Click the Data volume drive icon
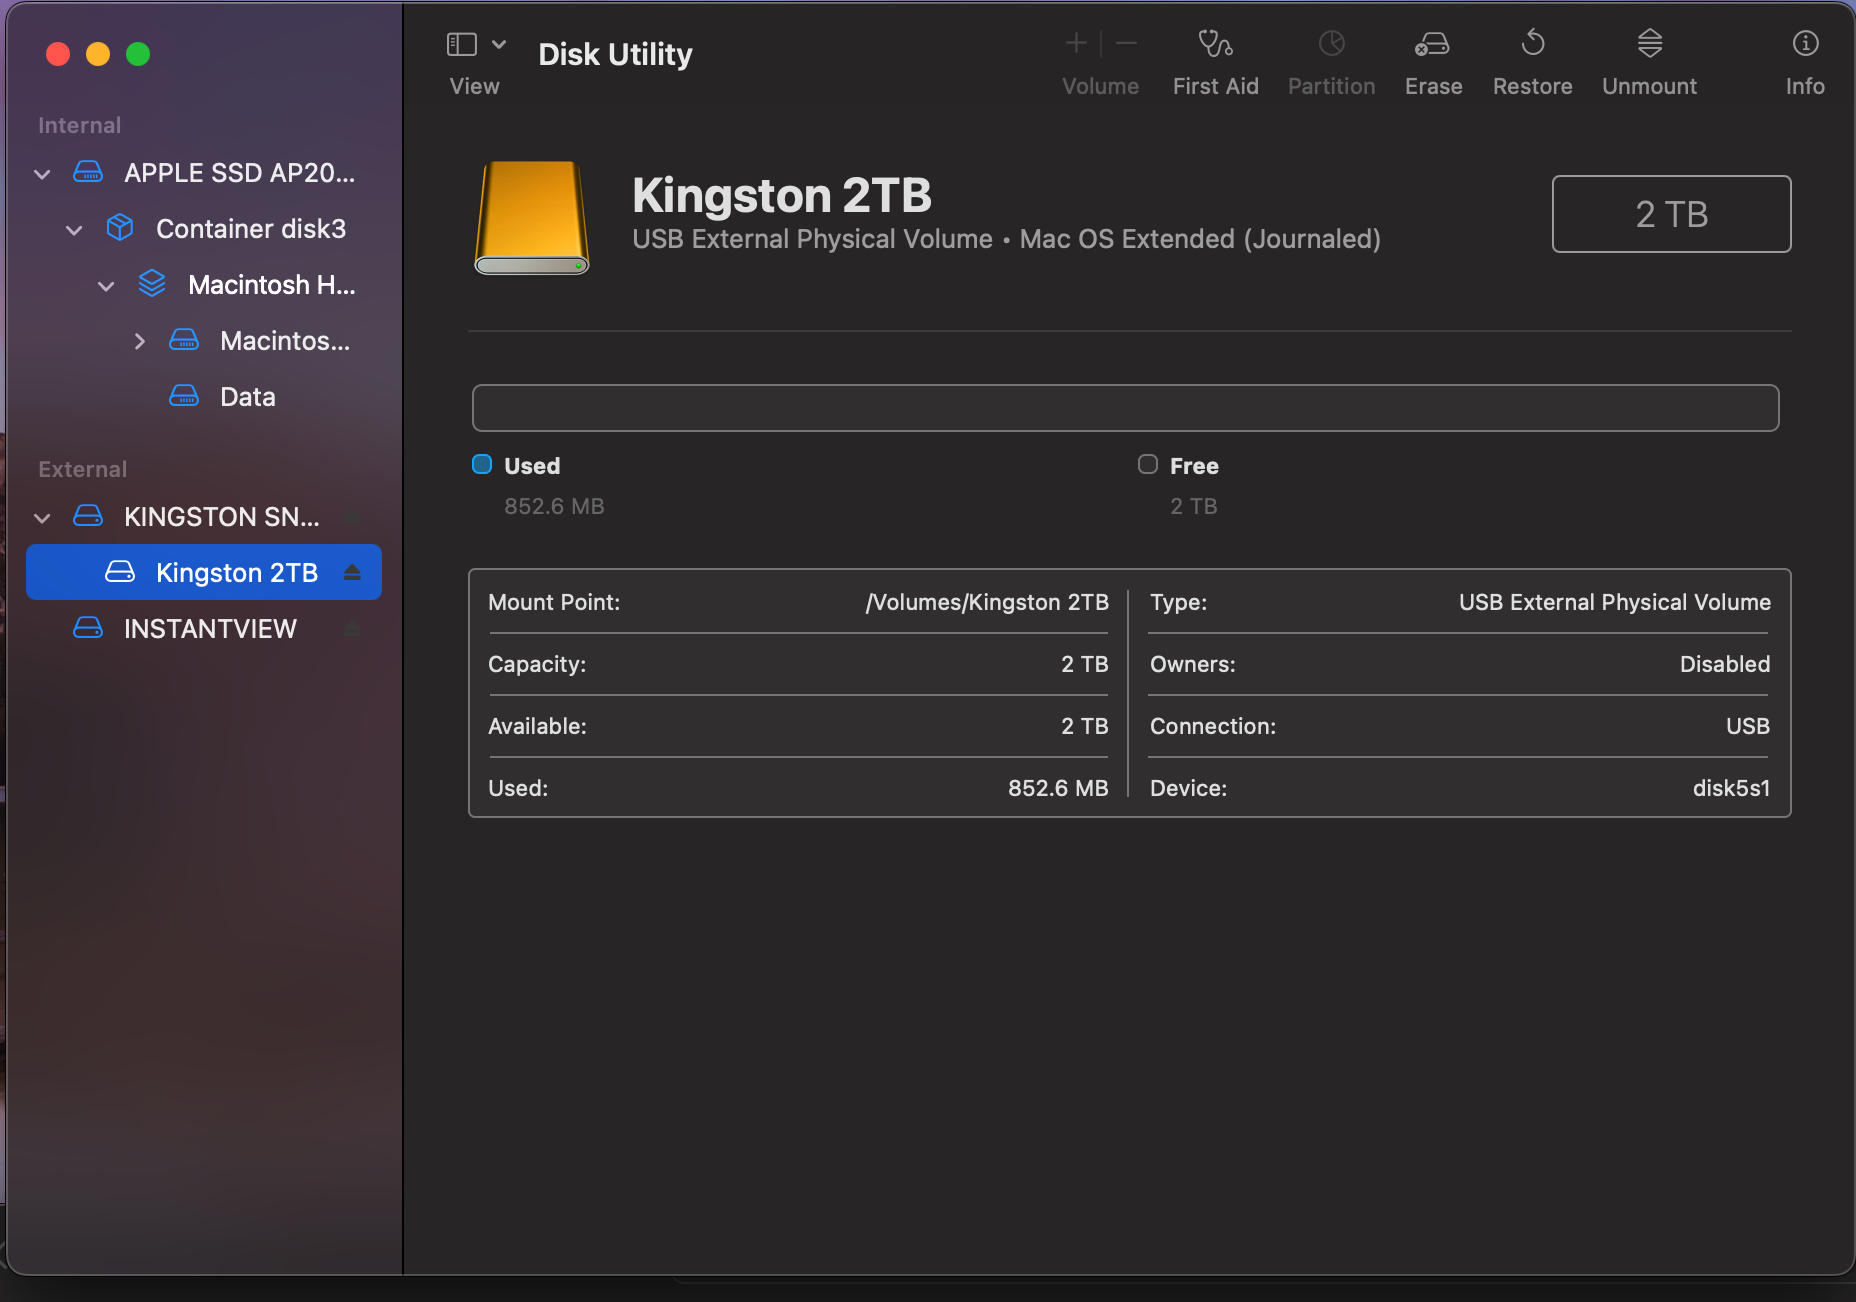This screenshot has height=1302, width=1856. click(184, 396)
